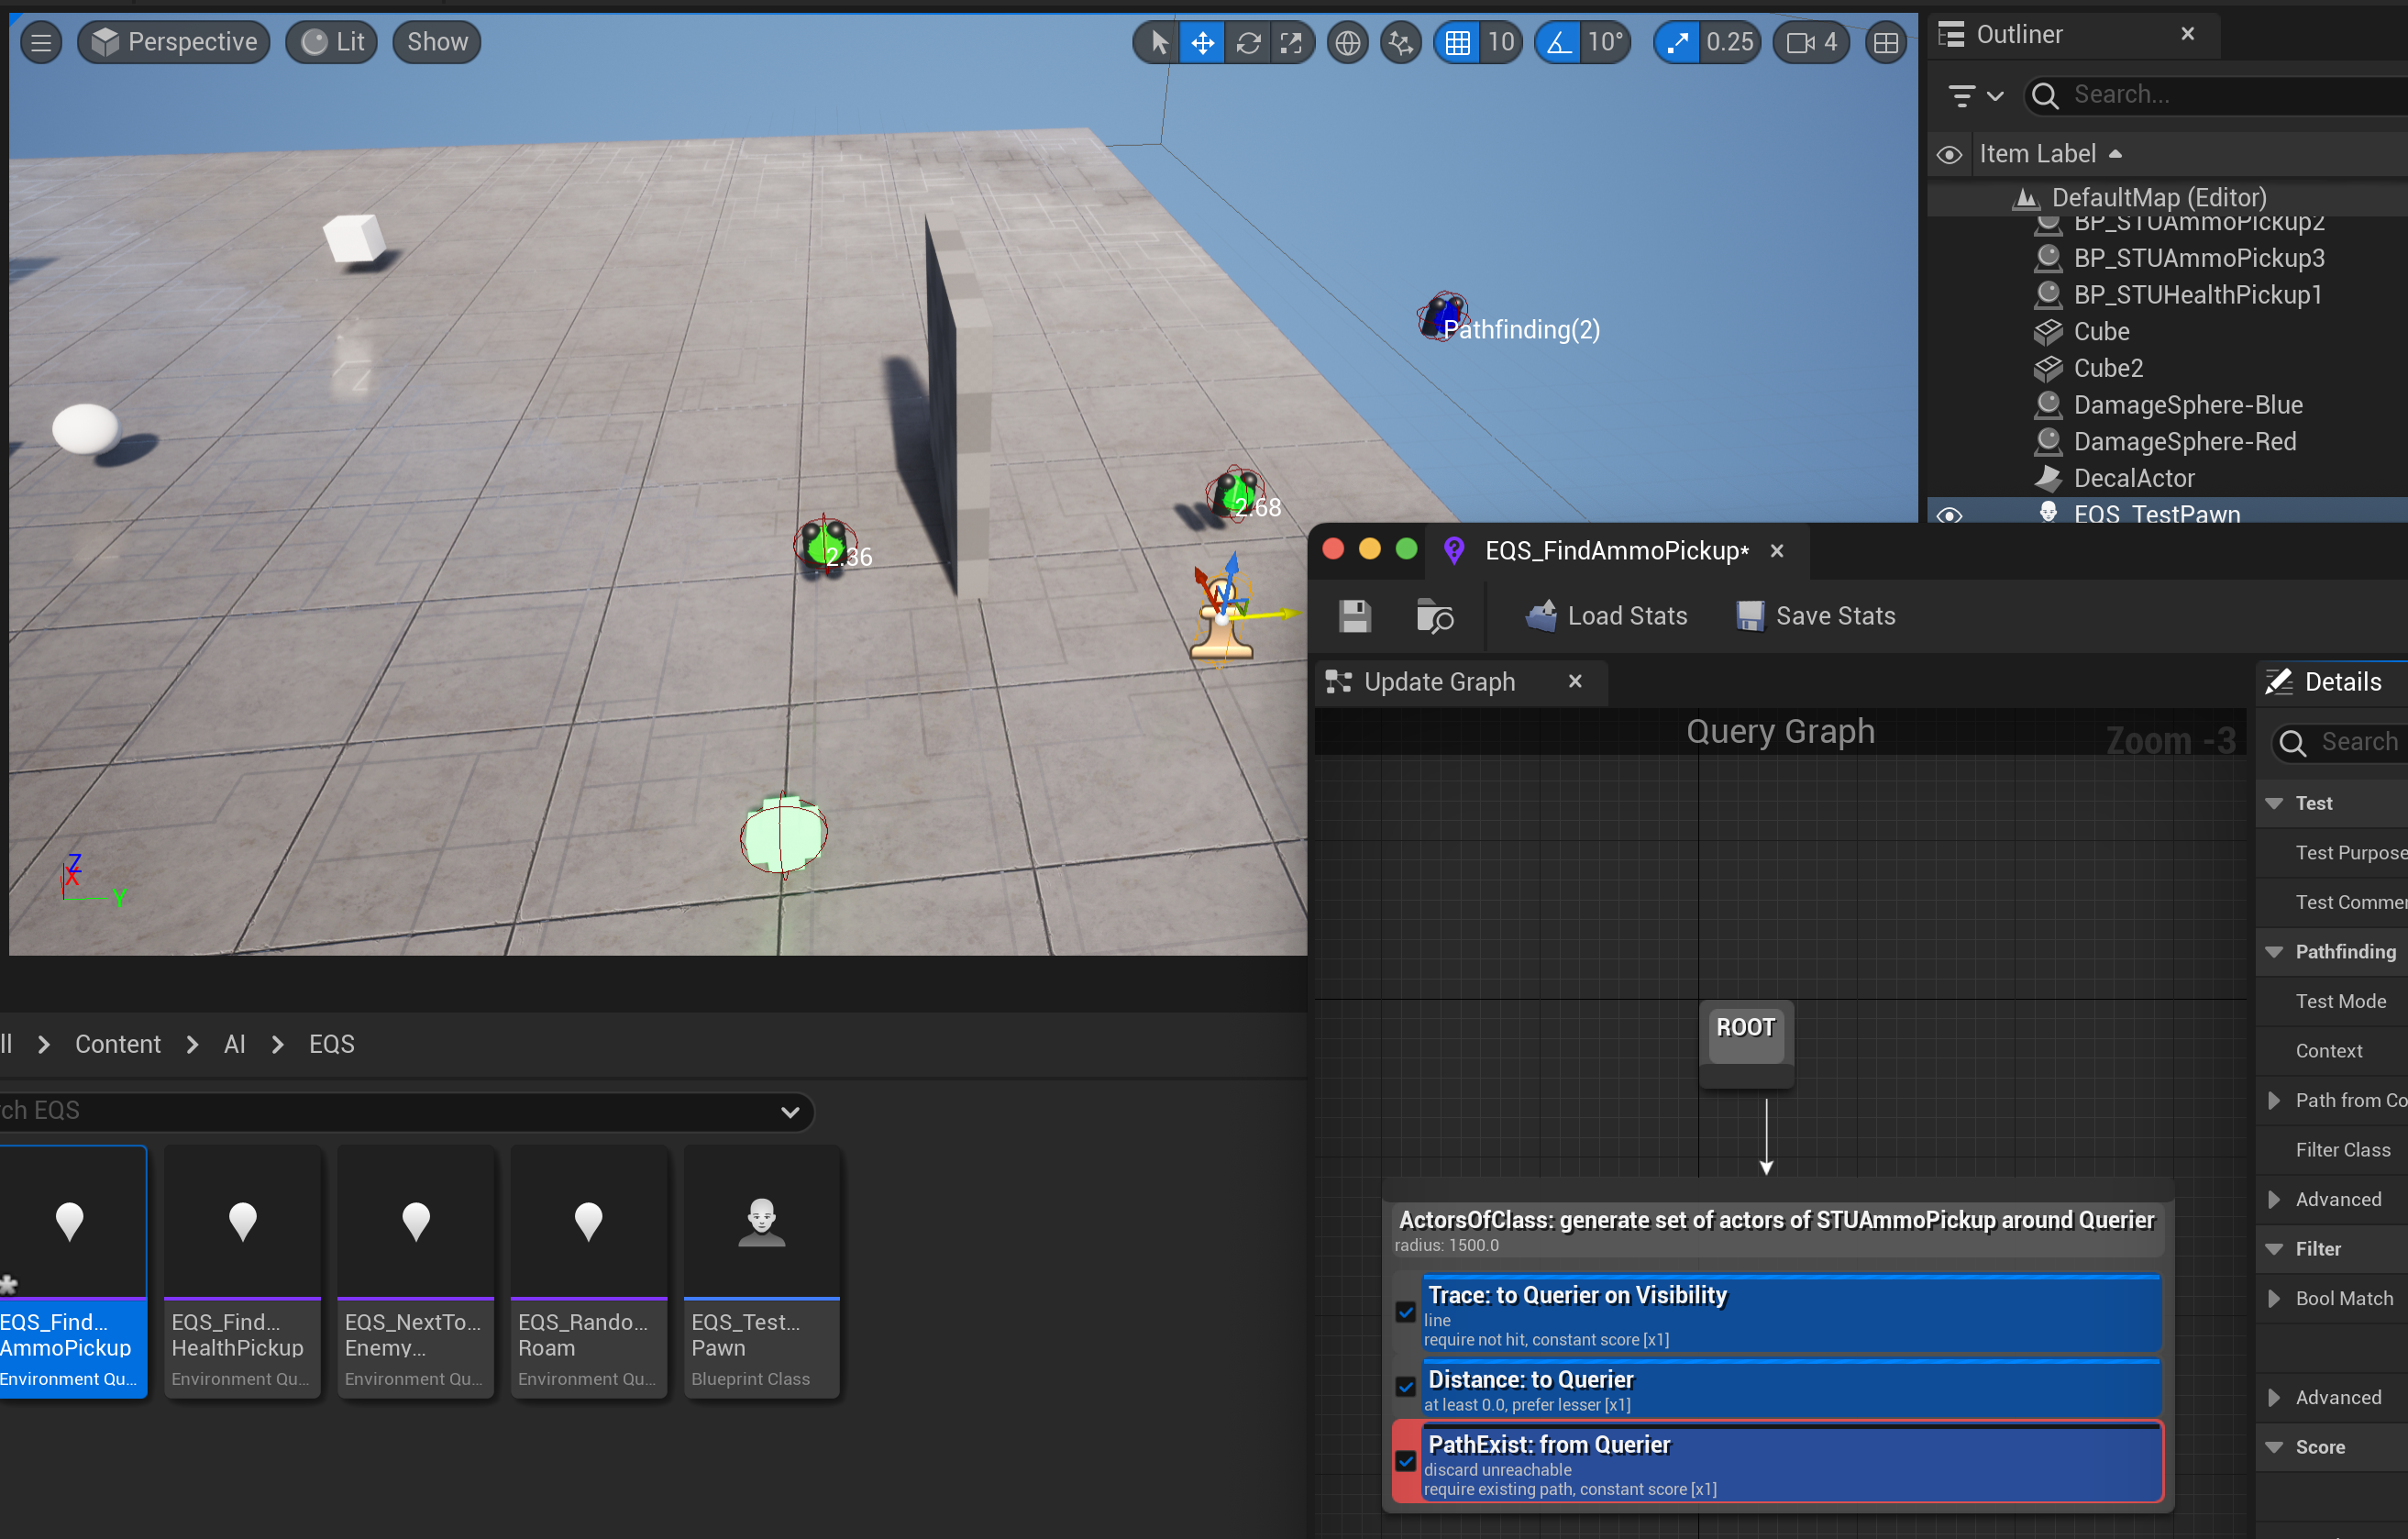This screenshot has height=1539, width=2408.
Task: Choose the Select objects cursor tool
Action: pyautogui.click(x=1158, y=42)
